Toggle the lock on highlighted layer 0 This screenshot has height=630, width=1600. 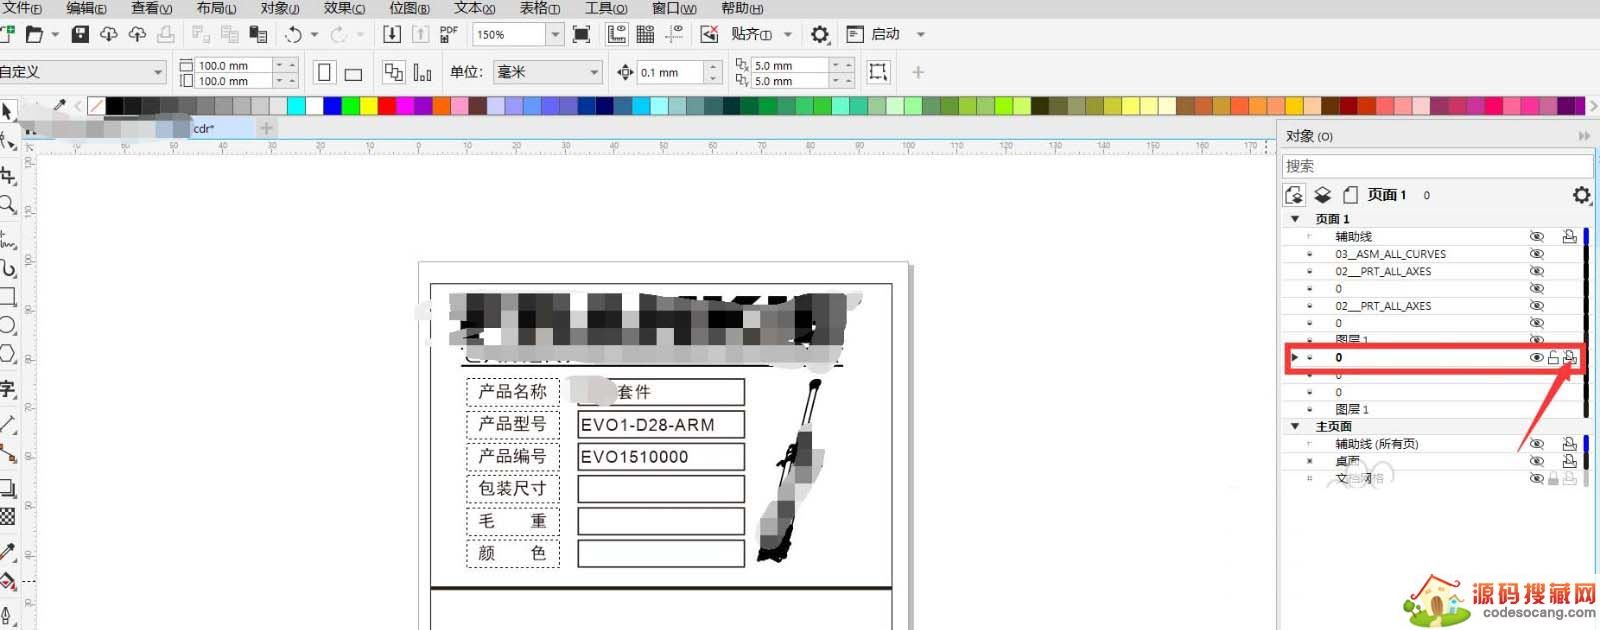point(1553,357)
